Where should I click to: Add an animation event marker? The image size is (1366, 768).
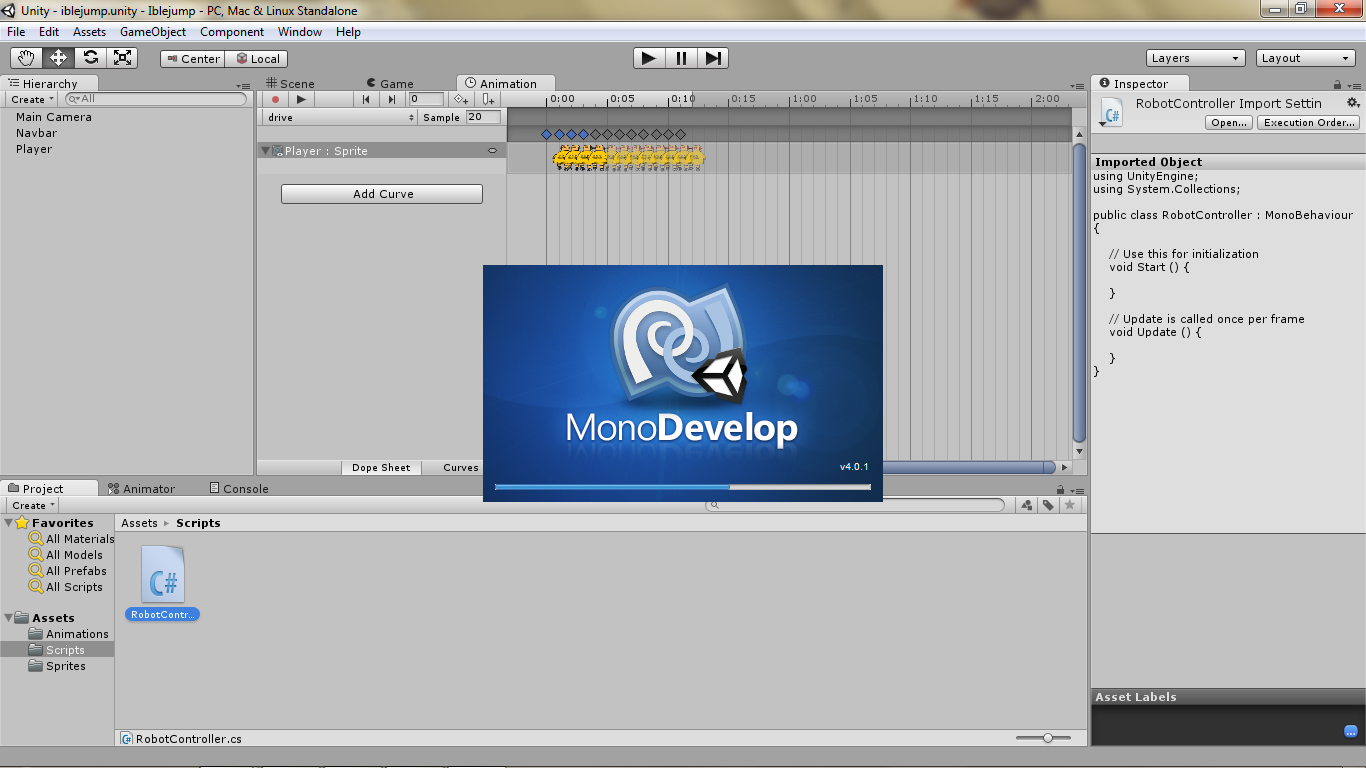click(486, 99)
